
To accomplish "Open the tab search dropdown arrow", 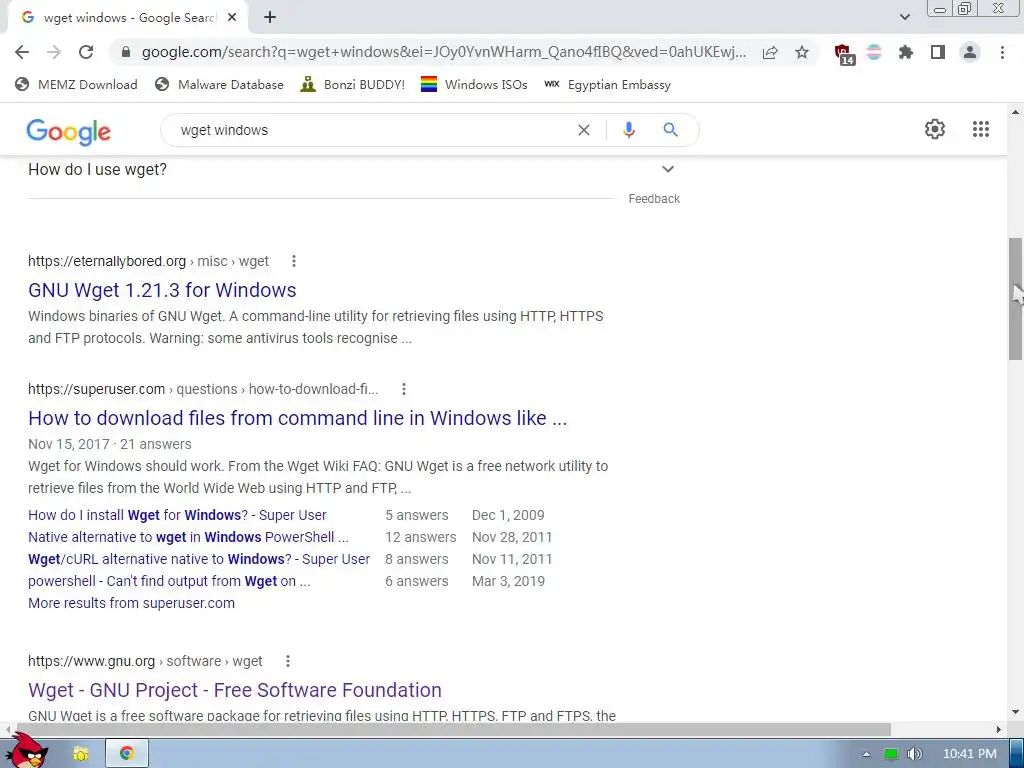I will tap(904, 18).
